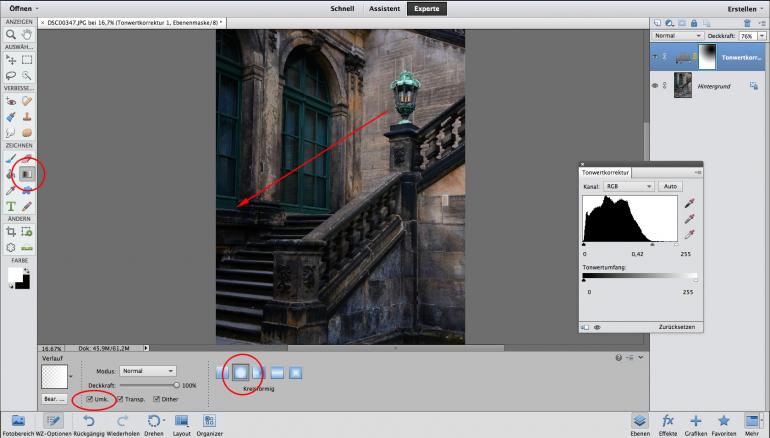Click the Auto levels button
Viewport: 770px width, 438px height.
click(x=670, y=187)
